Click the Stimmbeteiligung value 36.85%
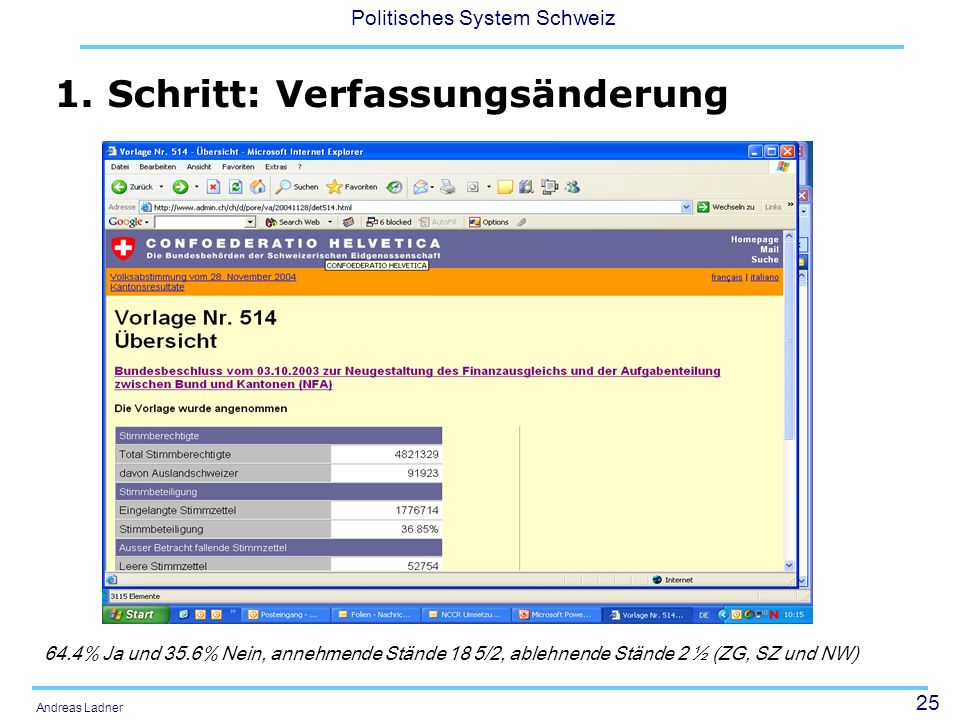Screen dimensions: 960x720 click(x=419, y=529)
